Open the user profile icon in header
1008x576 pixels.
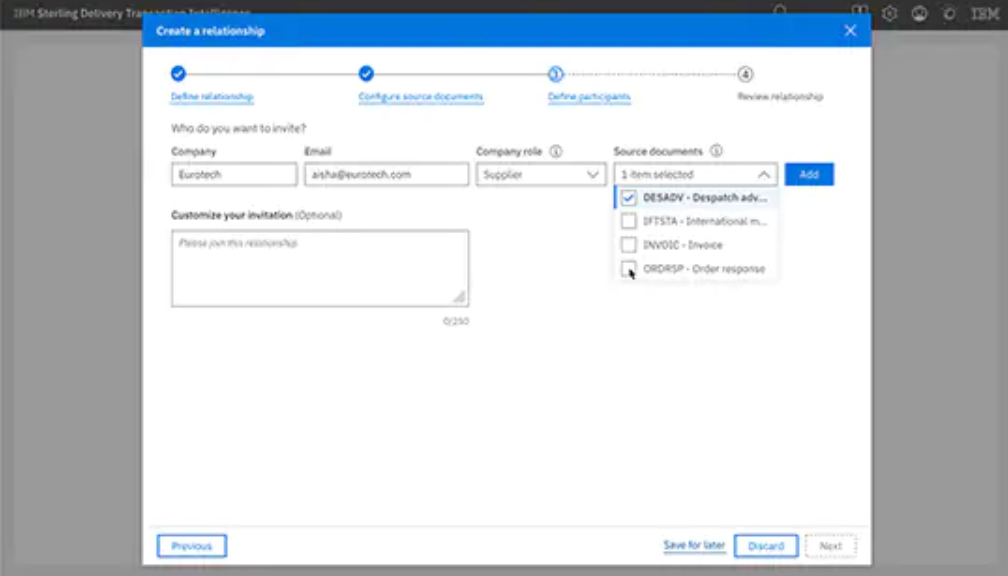(x=919, y=13)
